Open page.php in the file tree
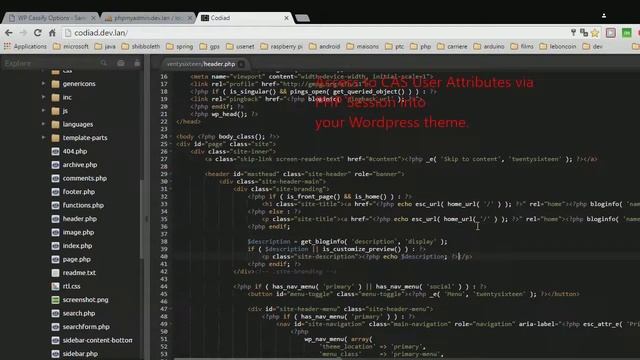Viewport: 640px width, 360px height. [76, 259]
